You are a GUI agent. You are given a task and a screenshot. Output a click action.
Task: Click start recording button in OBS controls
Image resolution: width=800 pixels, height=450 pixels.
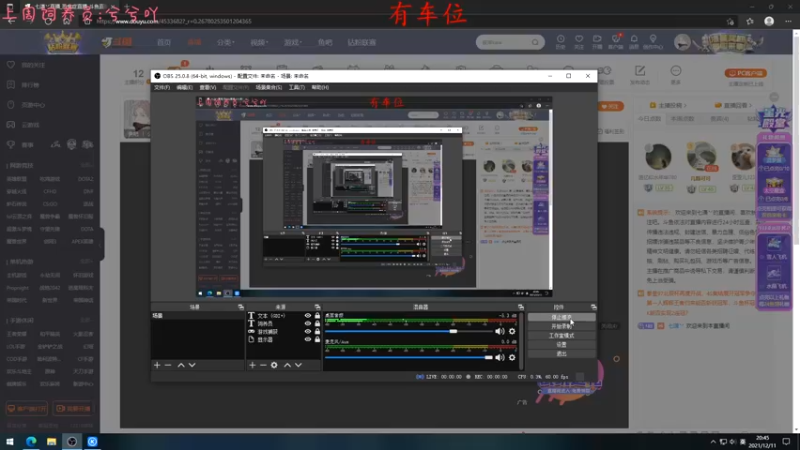click(x=561, y=327)
